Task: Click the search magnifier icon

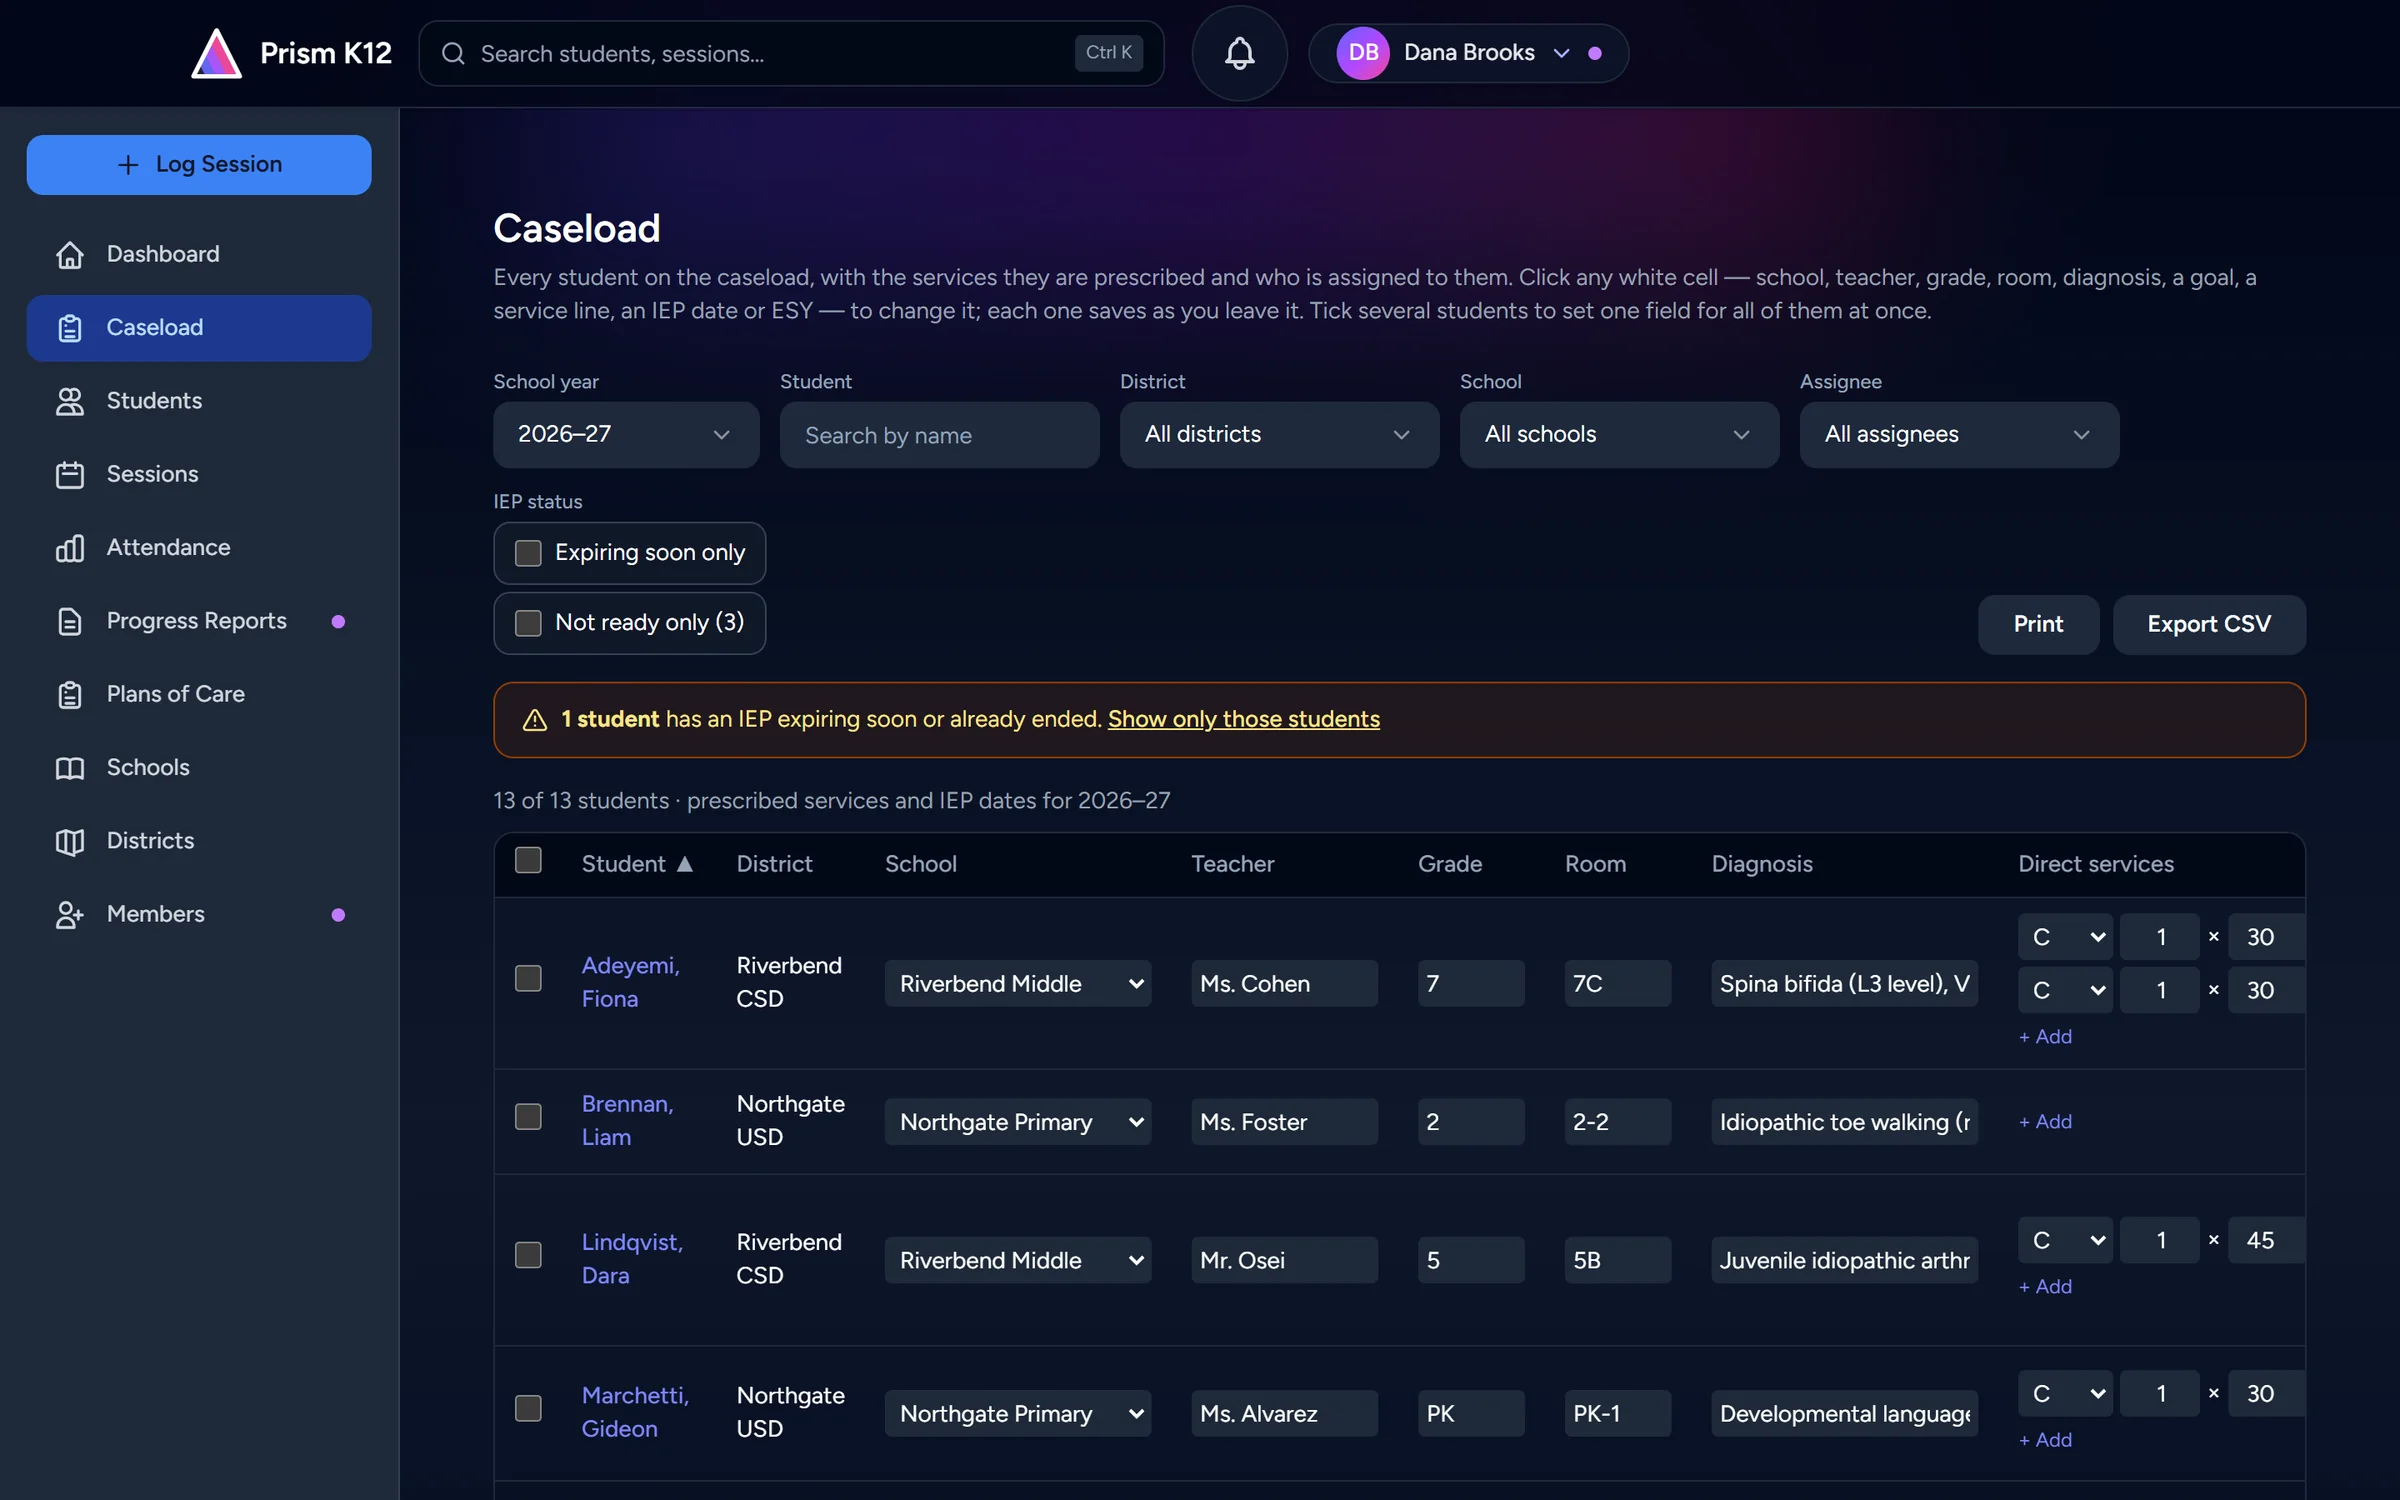Action: point(453,53)
